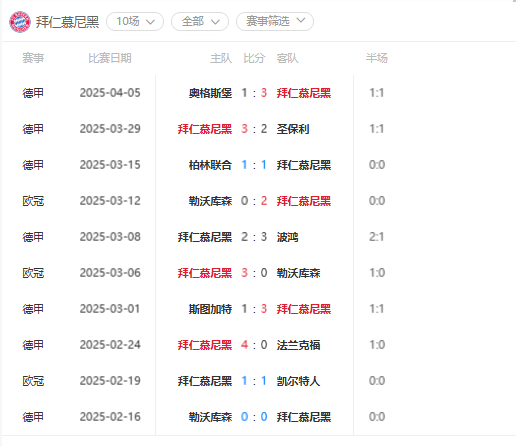Expand the 全部 filter dropdown

[x=200, y=22]
